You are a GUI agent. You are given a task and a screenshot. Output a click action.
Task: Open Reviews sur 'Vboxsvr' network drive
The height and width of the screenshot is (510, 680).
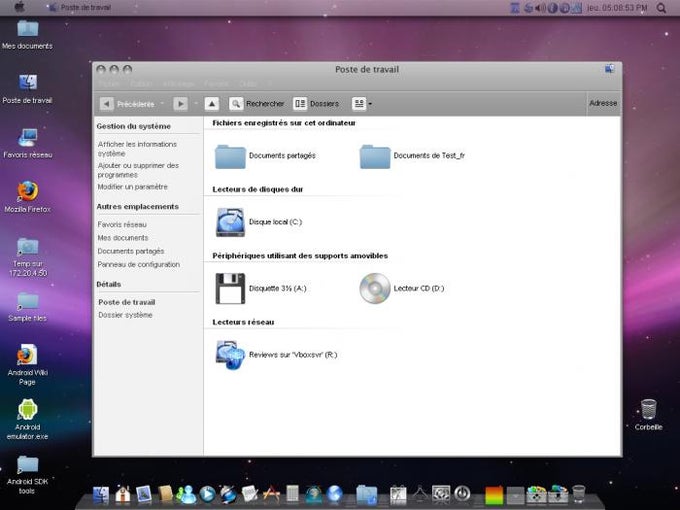(x=231, y=354)
